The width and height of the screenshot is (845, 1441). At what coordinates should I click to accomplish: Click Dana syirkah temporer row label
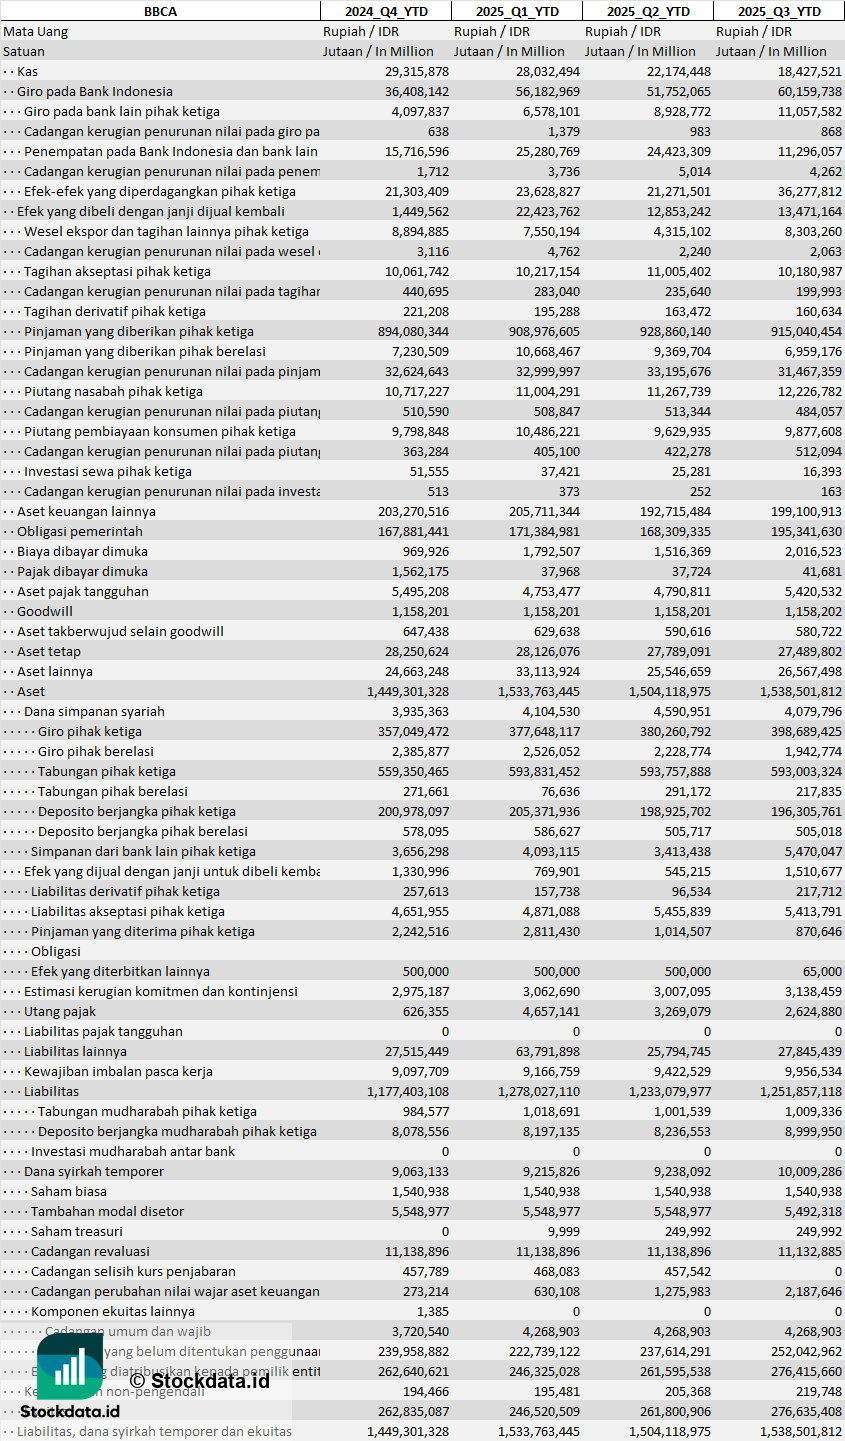click(94, 1171)
